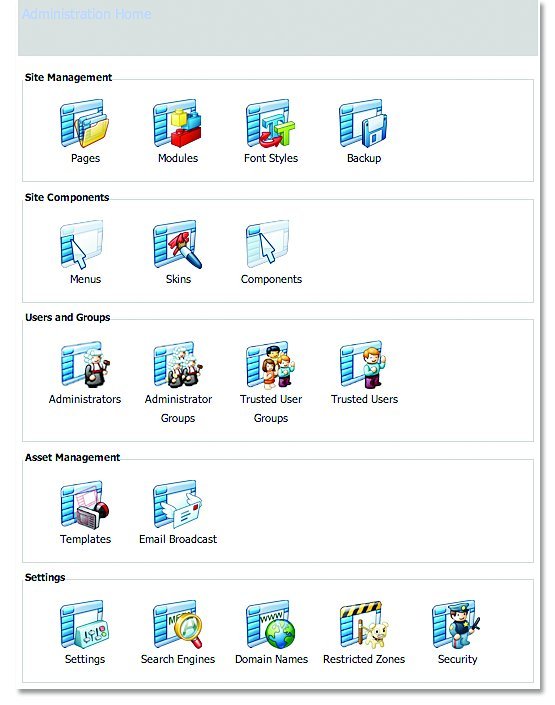Open Administrator Groups icon
The height and width of the screenshot is (705, 555).
click(x=178, y=365)
